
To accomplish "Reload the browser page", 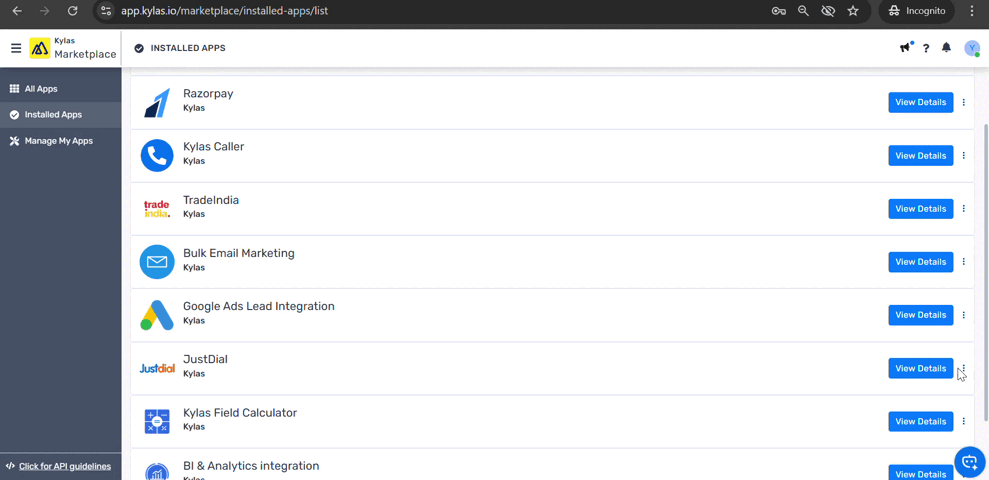I will 73,11.
